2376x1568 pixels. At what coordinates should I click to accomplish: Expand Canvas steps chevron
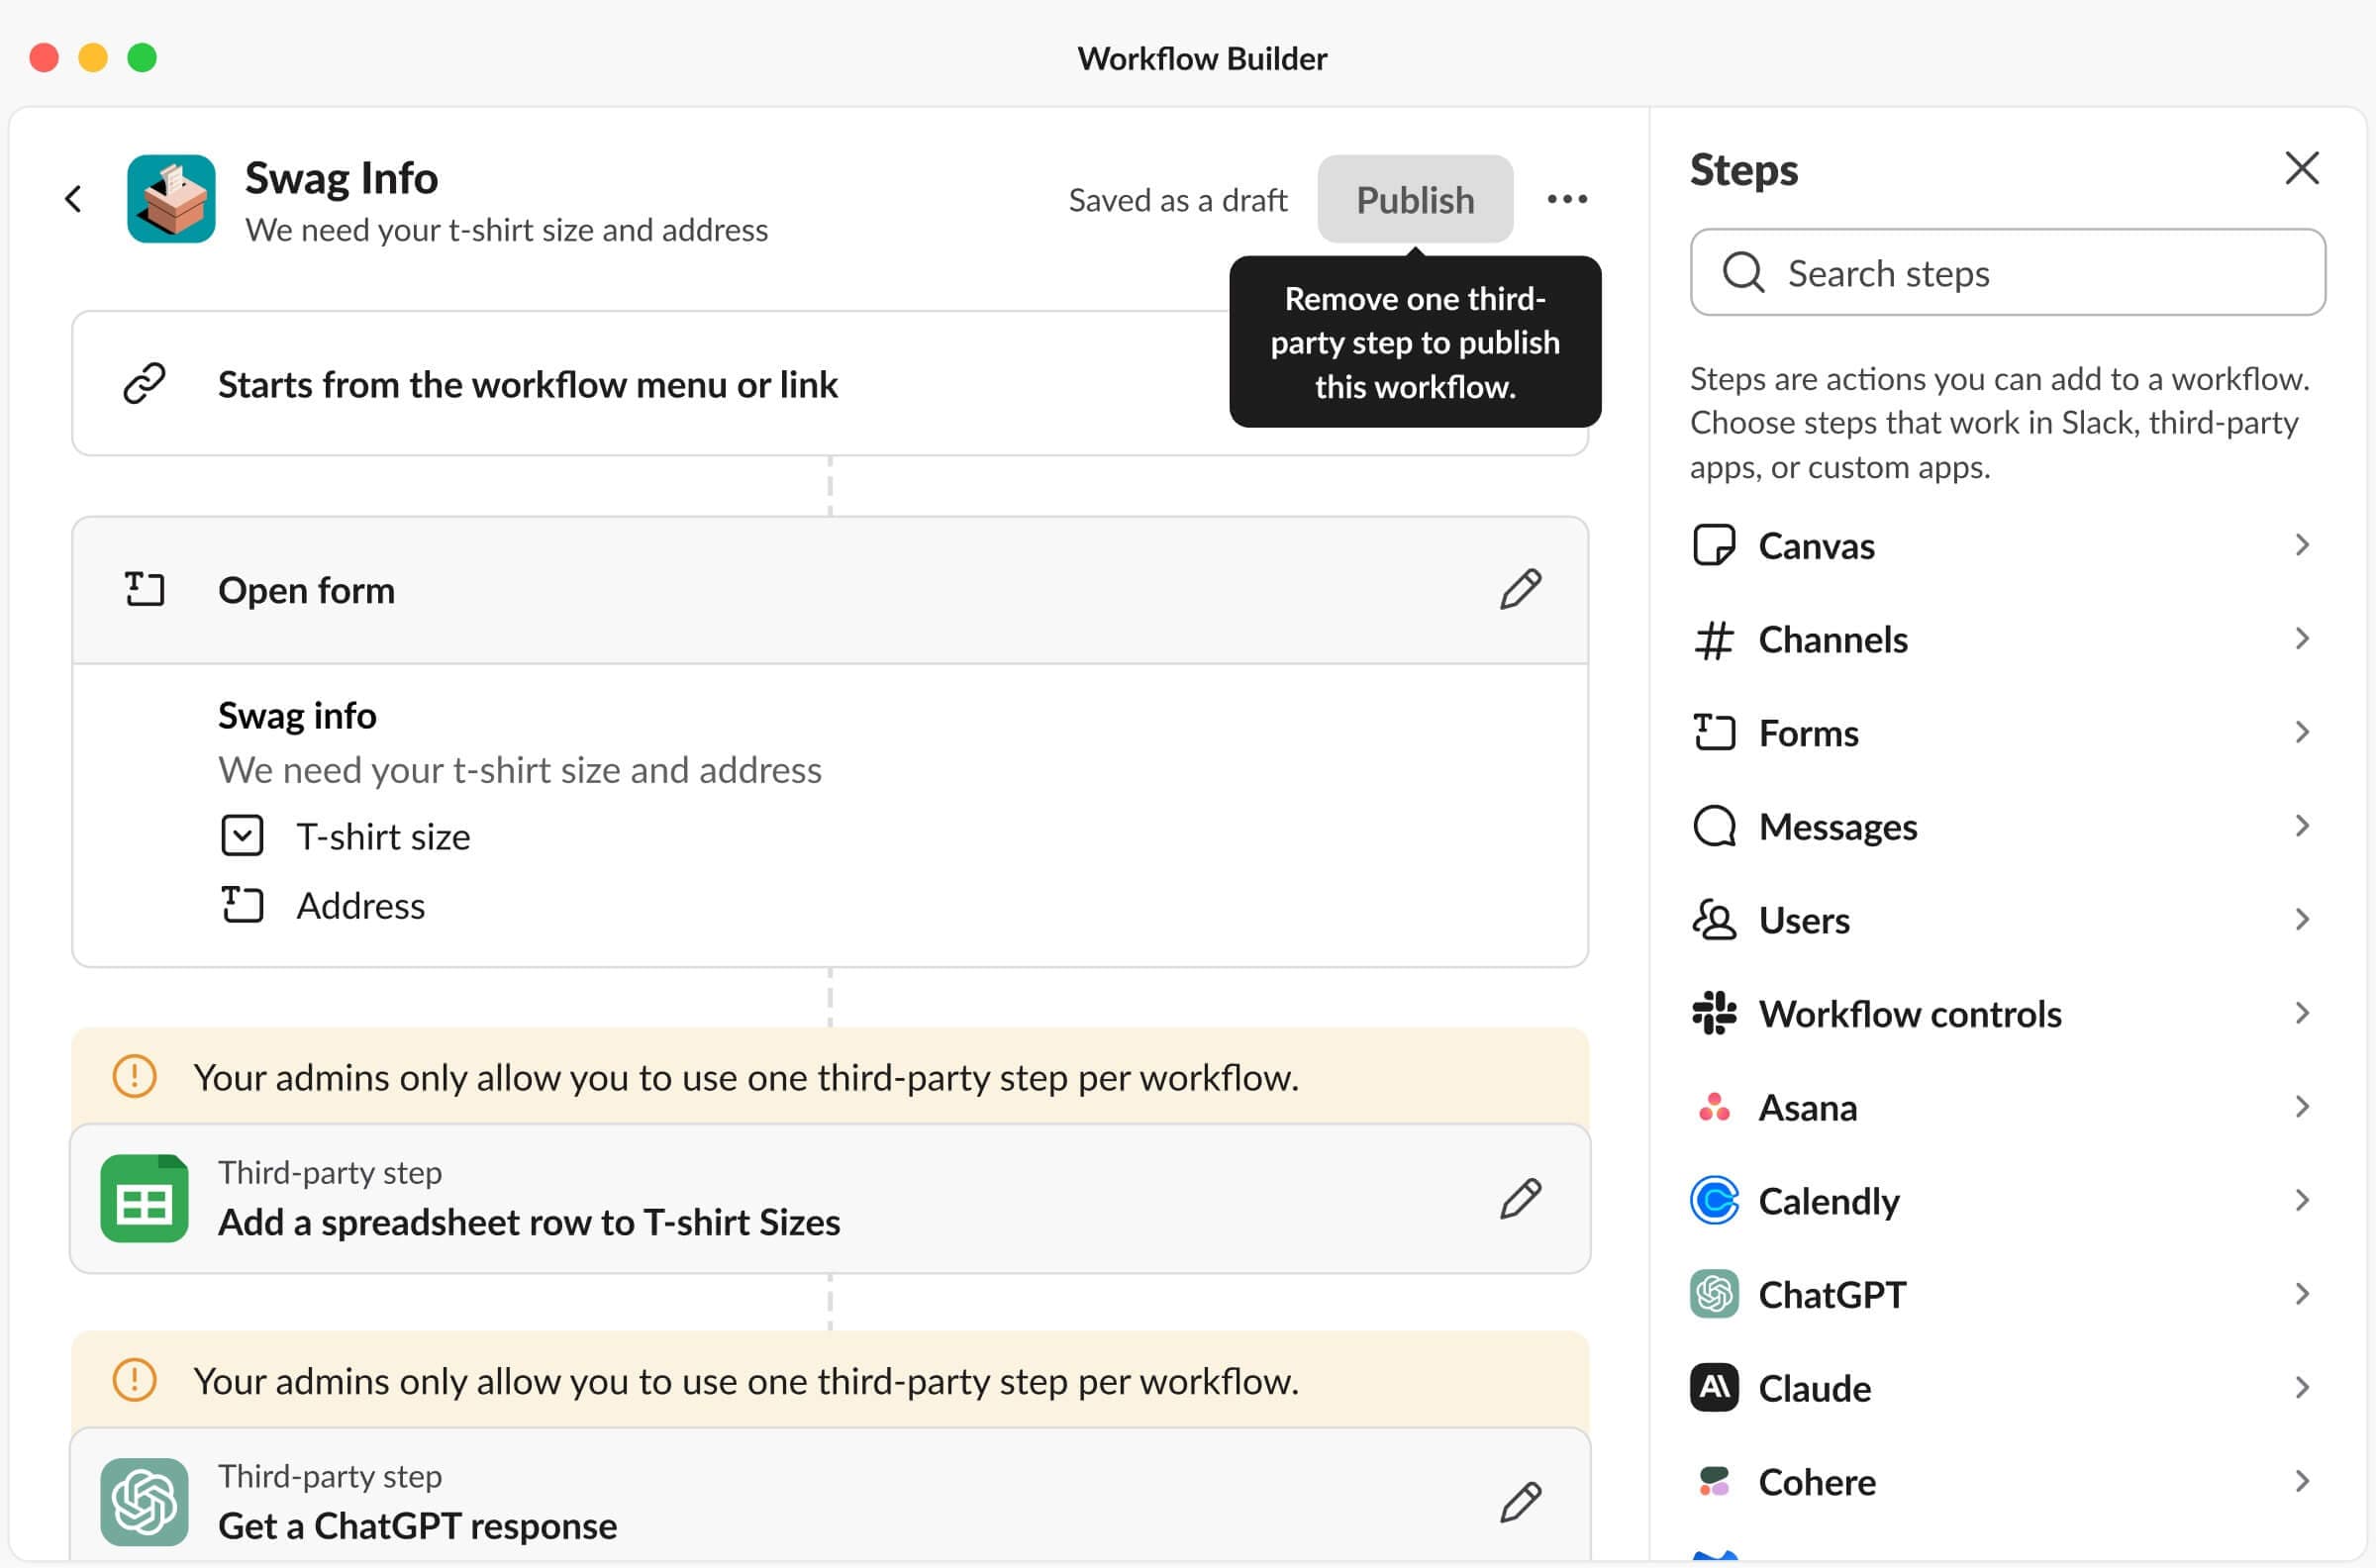pos(2302,546)
